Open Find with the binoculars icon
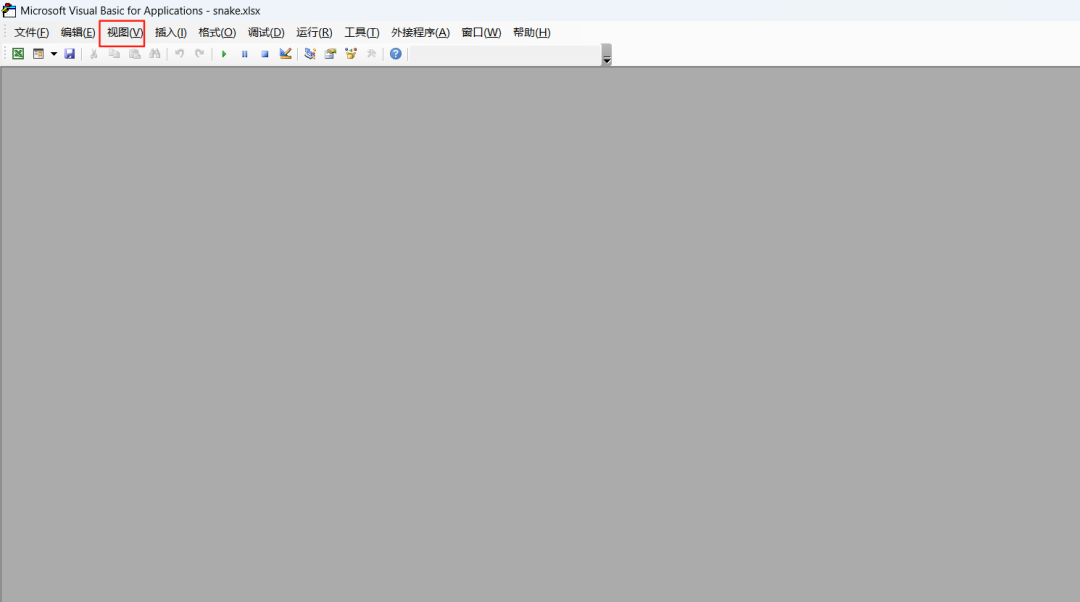The width and height of the screenshot is (1080, 602). pyautogui.click(x=155, y=54)
